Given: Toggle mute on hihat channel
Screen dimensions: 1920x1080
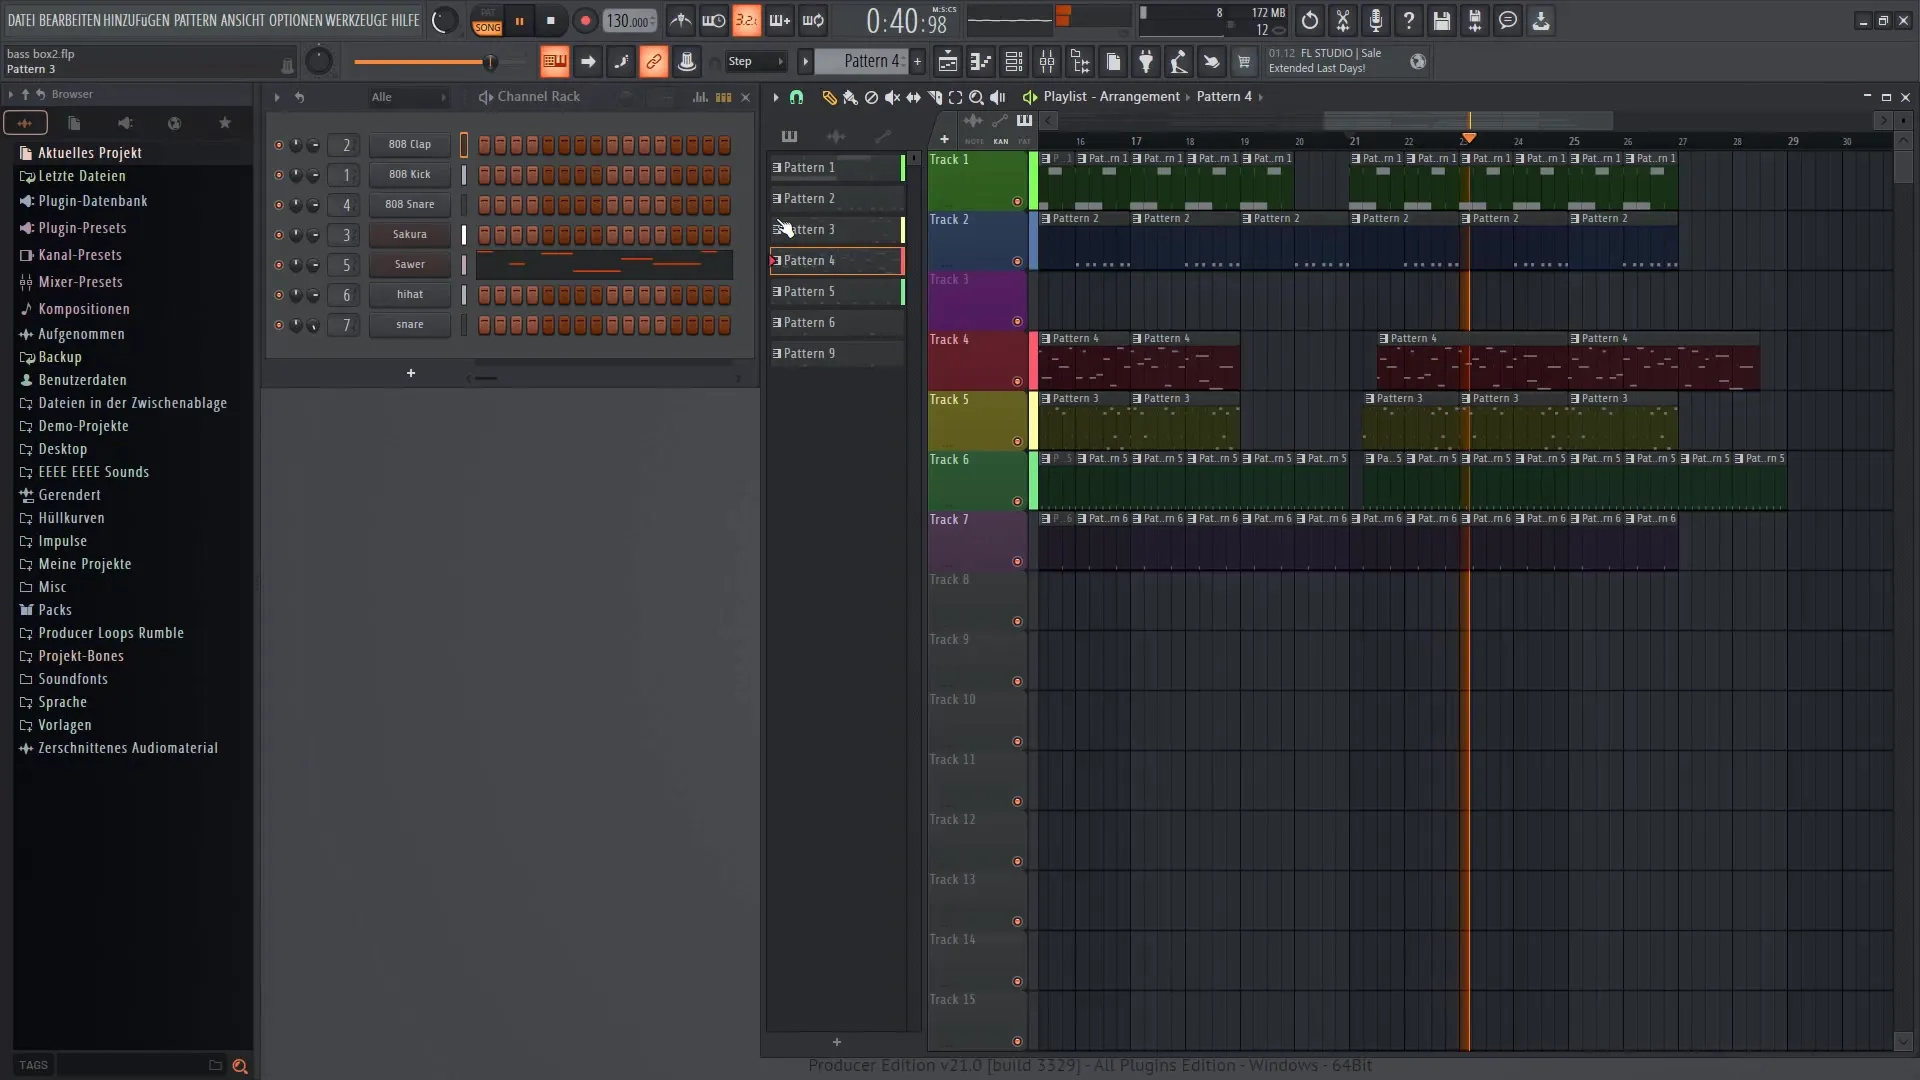Looking at the screenshot, I should 277,294.
